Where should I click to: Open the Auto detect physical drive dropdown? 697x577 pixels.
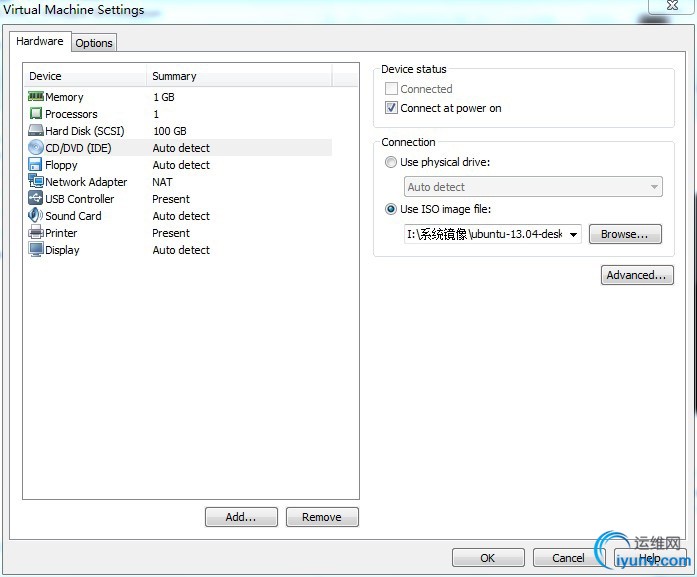coord(533,187)
